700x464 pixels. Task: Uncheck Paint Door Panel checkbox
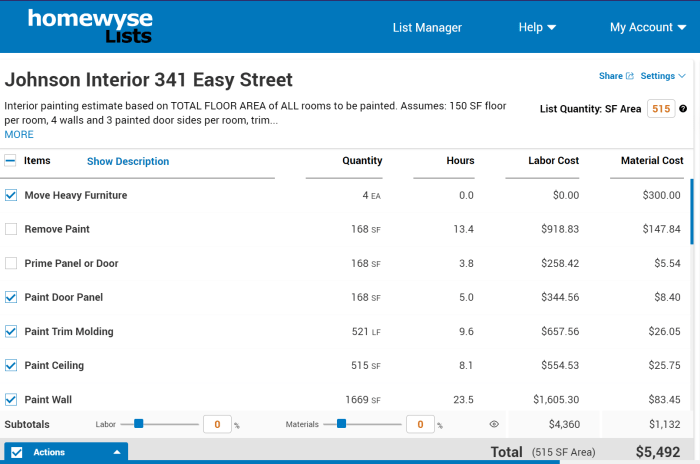11,297
